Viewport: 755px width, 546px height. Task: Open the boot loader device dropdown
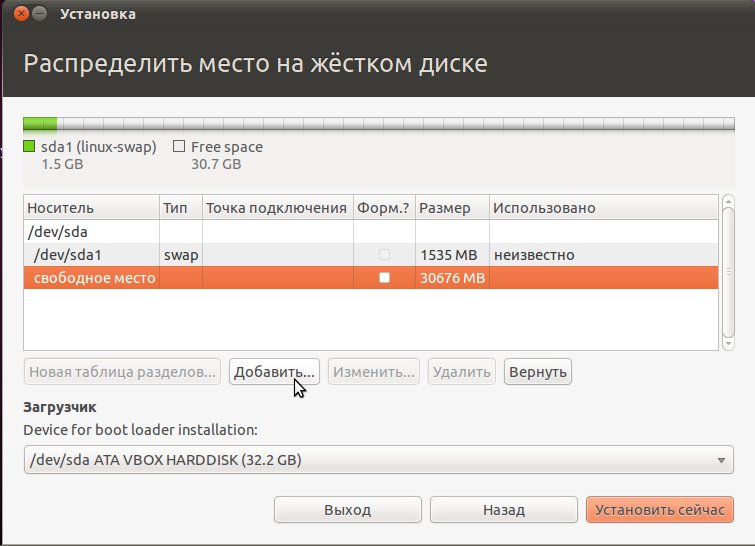[x=378, y=460]
